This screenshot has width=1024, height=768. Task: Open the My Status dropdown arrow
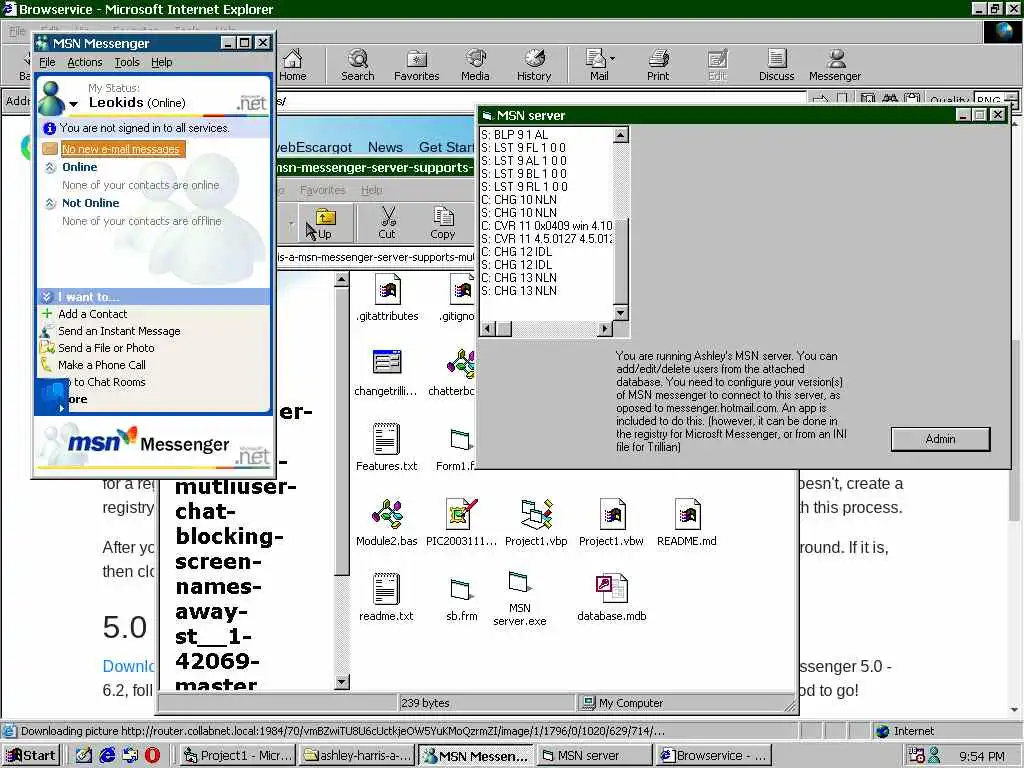[74, 104]
